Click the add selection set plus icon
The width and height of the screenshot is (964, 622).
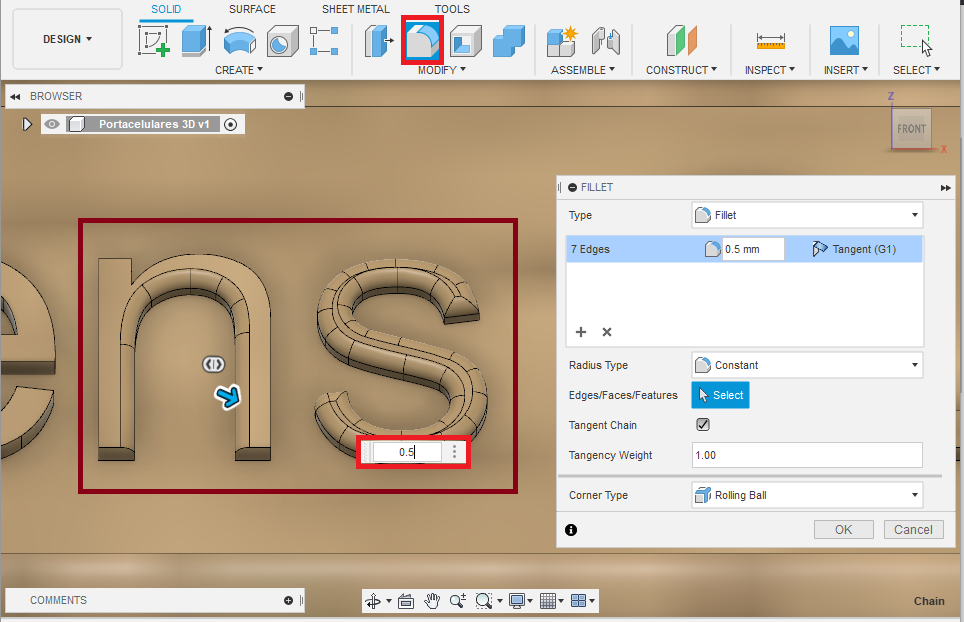[x=580, y=332]
